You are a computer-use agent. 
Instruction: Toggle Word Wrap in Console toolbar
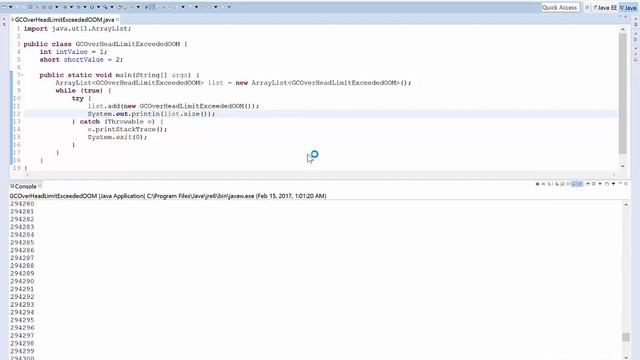(x=568, y=184)
